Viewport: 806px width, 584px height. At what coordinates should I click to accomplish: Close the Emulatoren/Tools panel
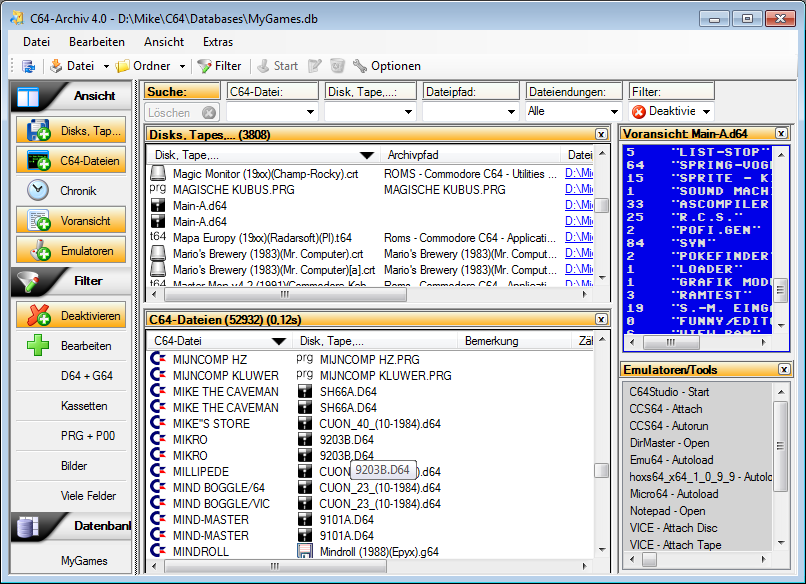783,369
